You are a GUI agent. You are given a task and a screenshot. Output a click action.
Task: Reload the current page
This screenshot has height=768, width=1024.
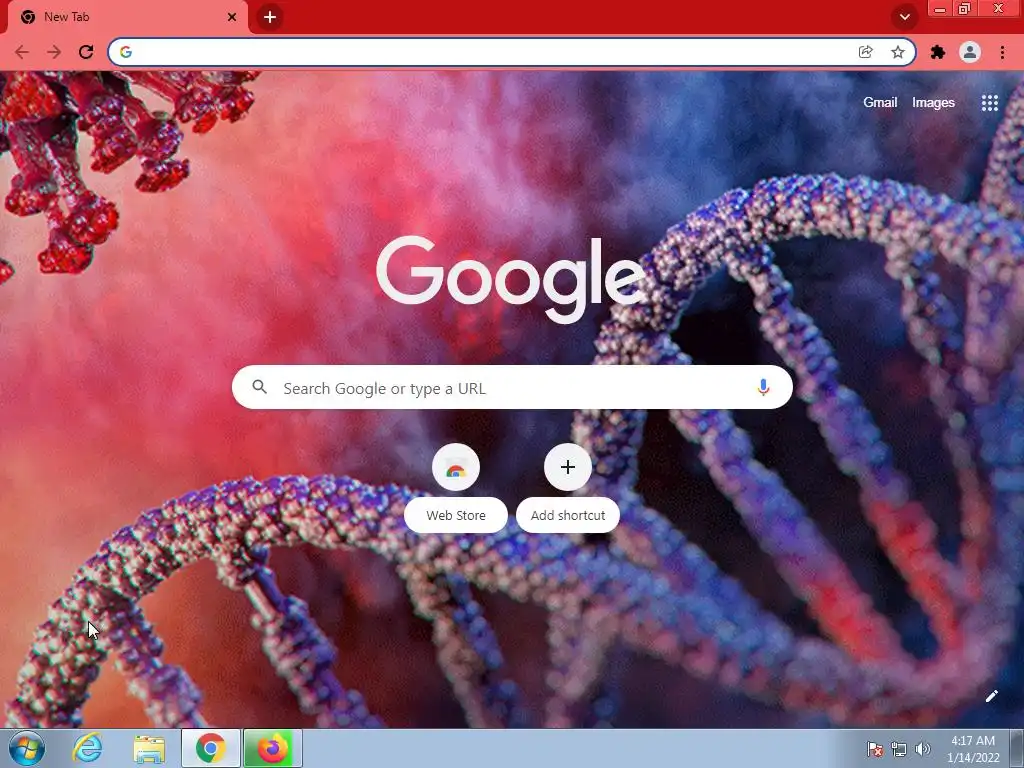[x=86, y=52]
